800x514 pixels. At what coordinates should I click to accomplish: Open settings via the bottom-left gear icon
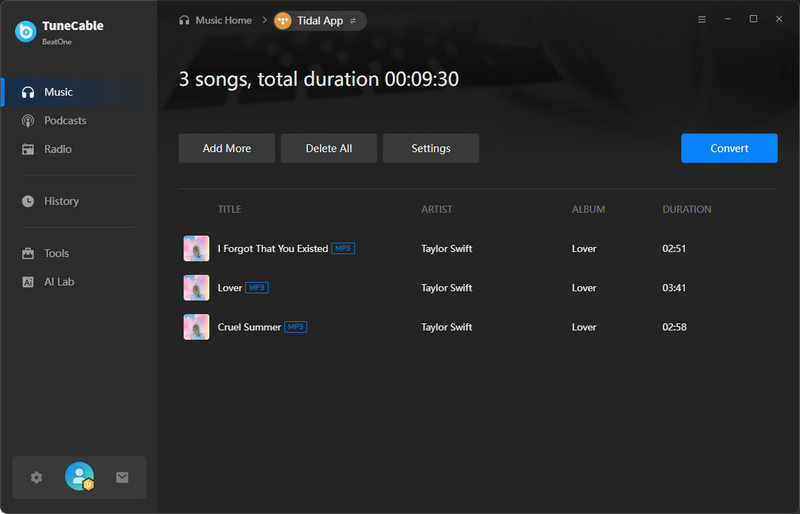point(36,477)
